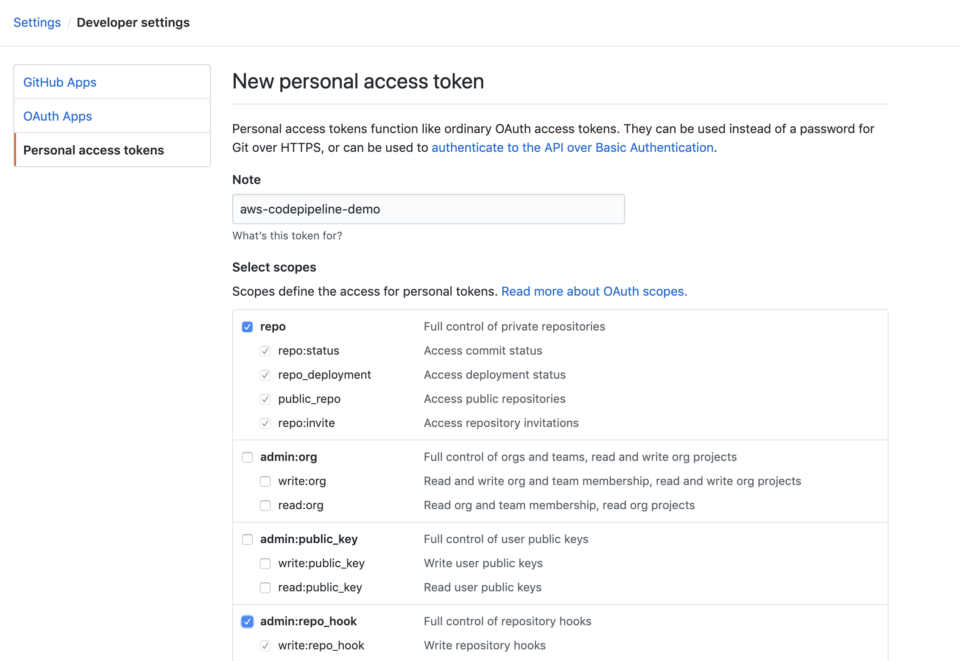Enable the write:repo_hook scope

264,645
